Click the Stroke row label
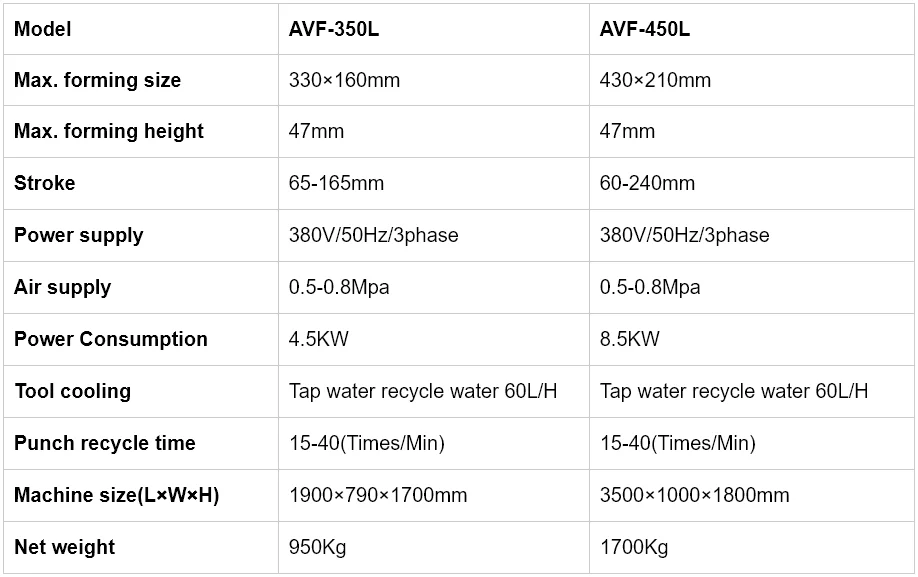 [45, 183]
